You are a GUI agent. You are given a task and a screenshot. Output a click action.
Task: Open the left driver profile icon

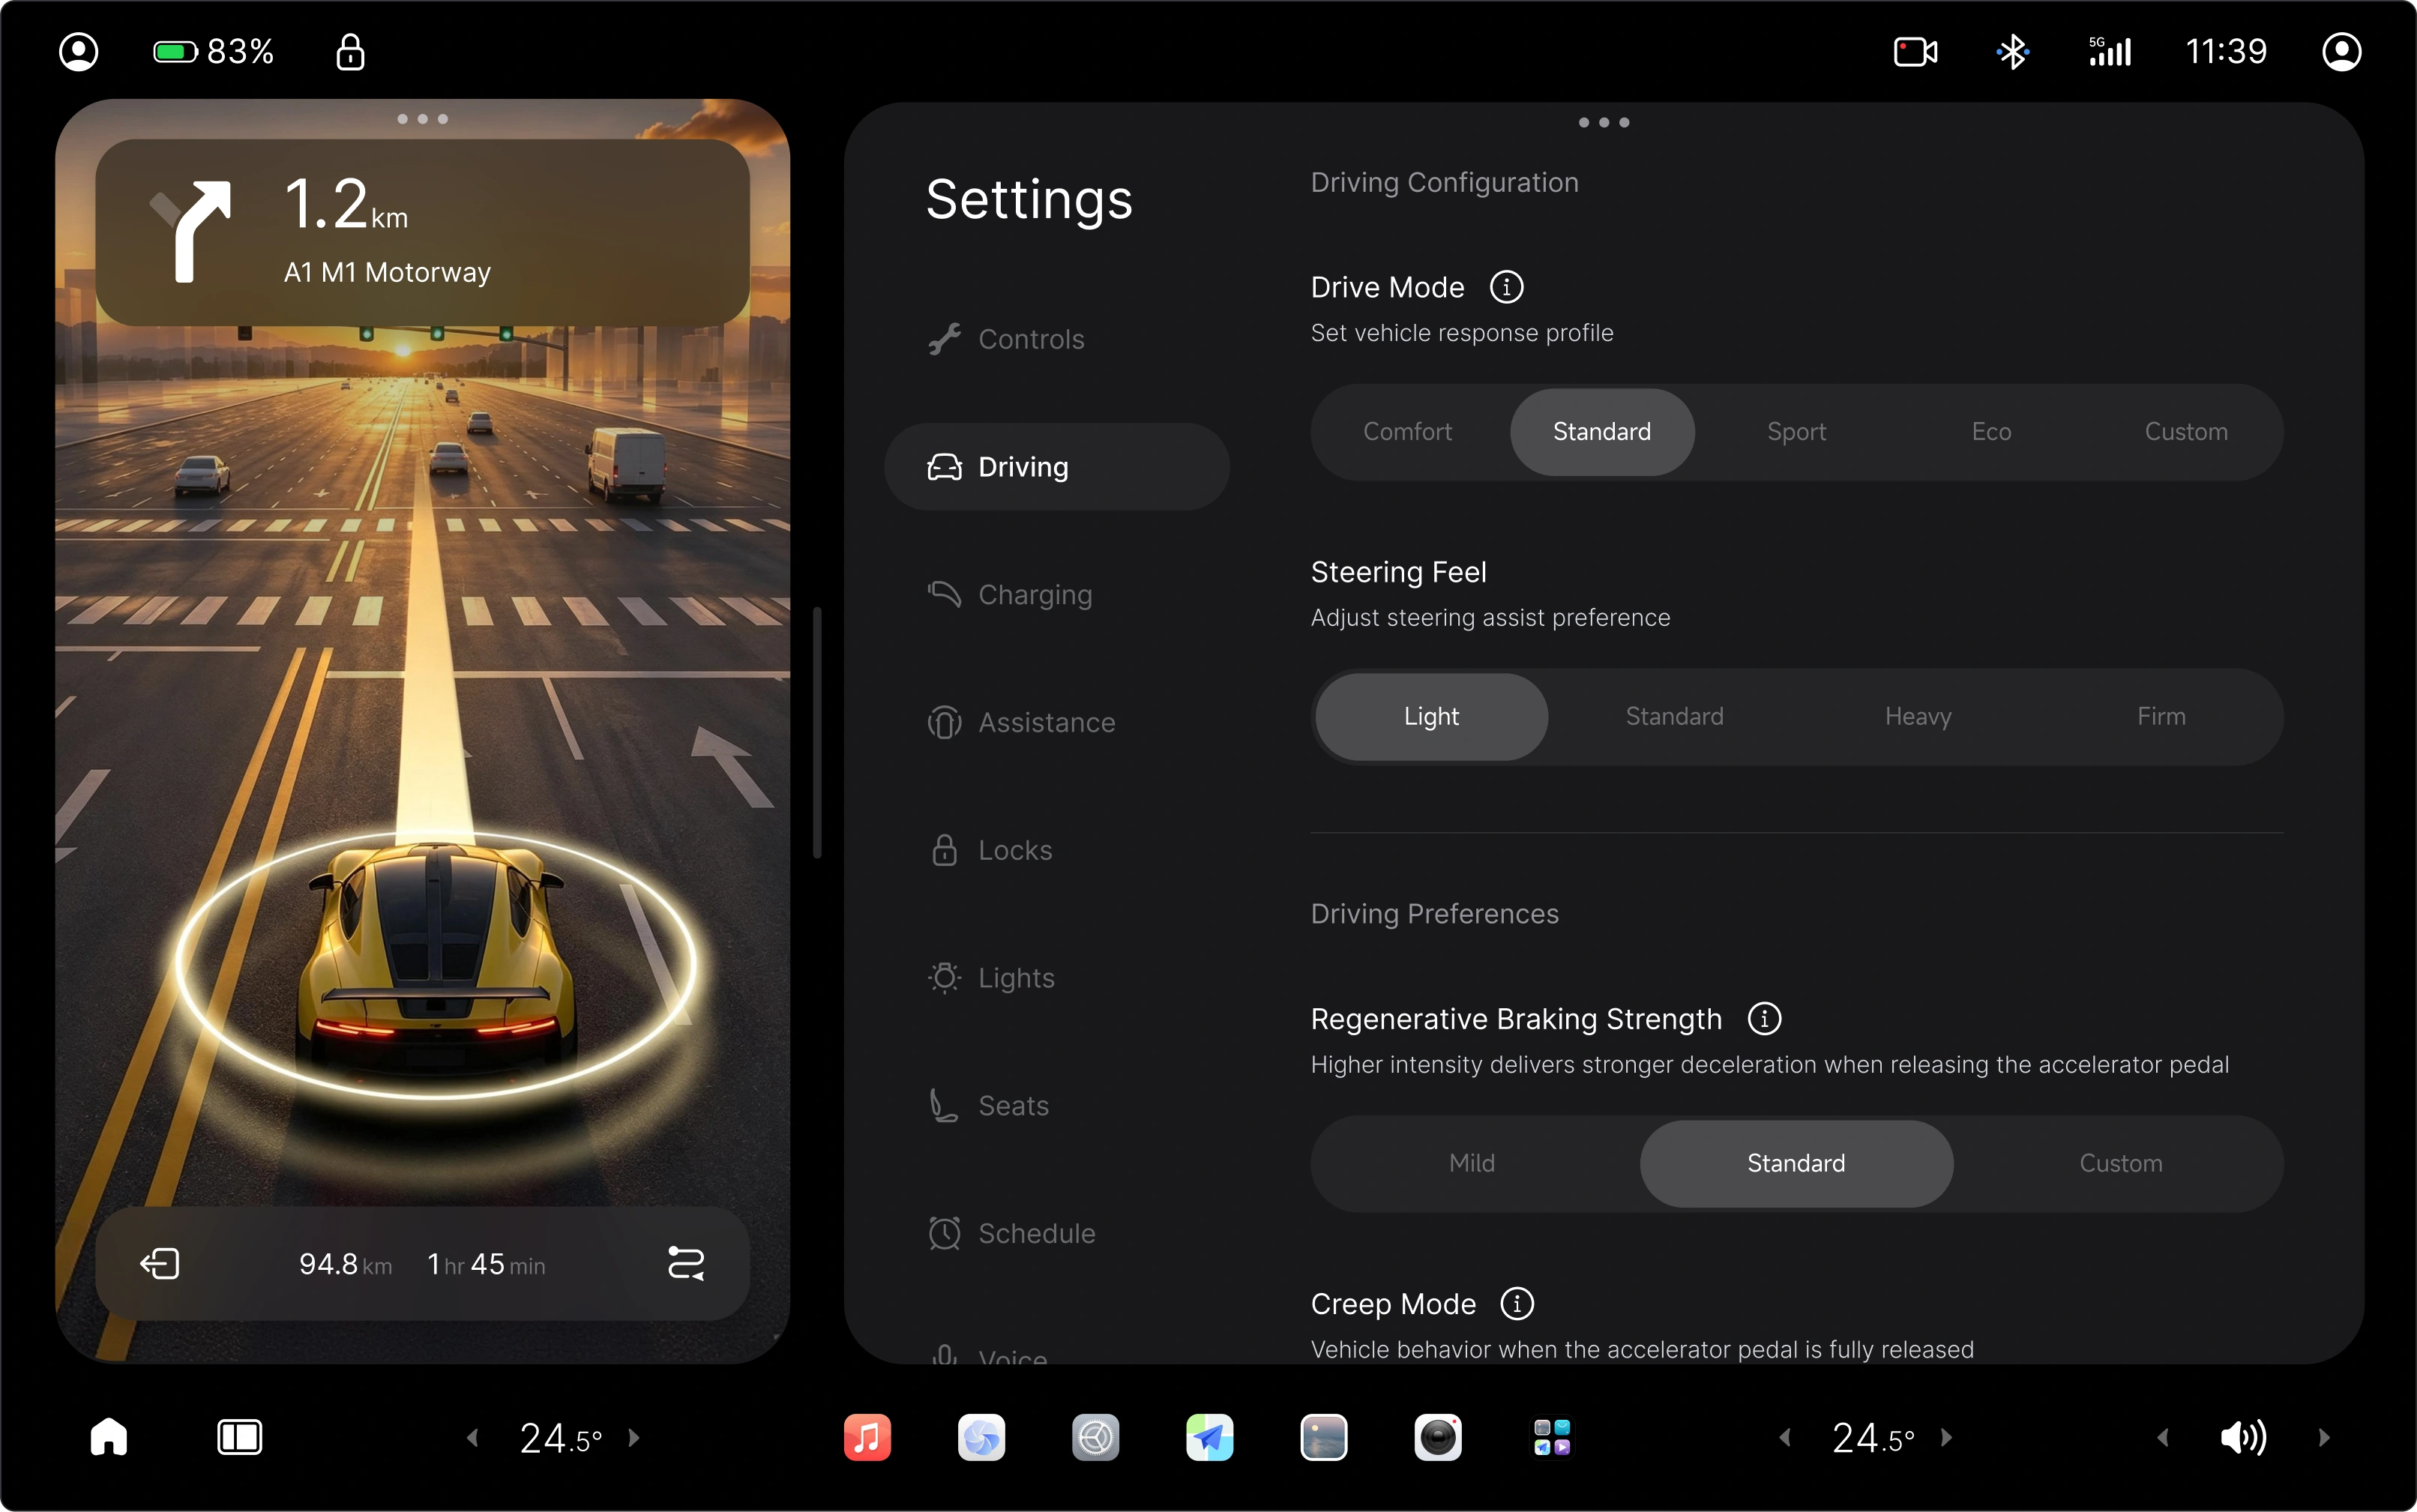[79, 51]
